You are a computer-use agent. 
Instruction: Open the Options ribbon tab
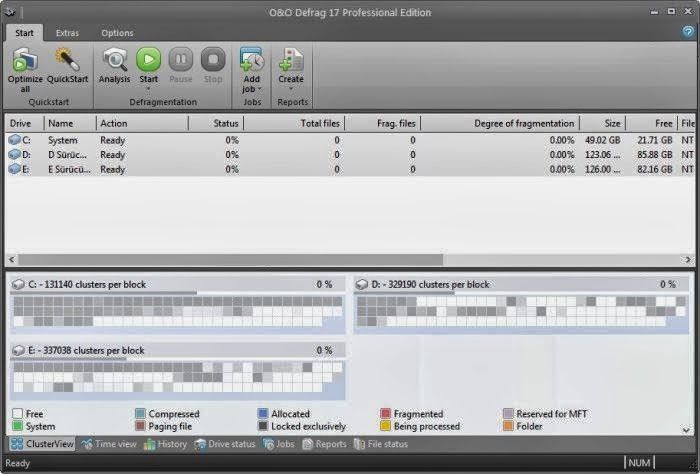click(x=117, y=33)
